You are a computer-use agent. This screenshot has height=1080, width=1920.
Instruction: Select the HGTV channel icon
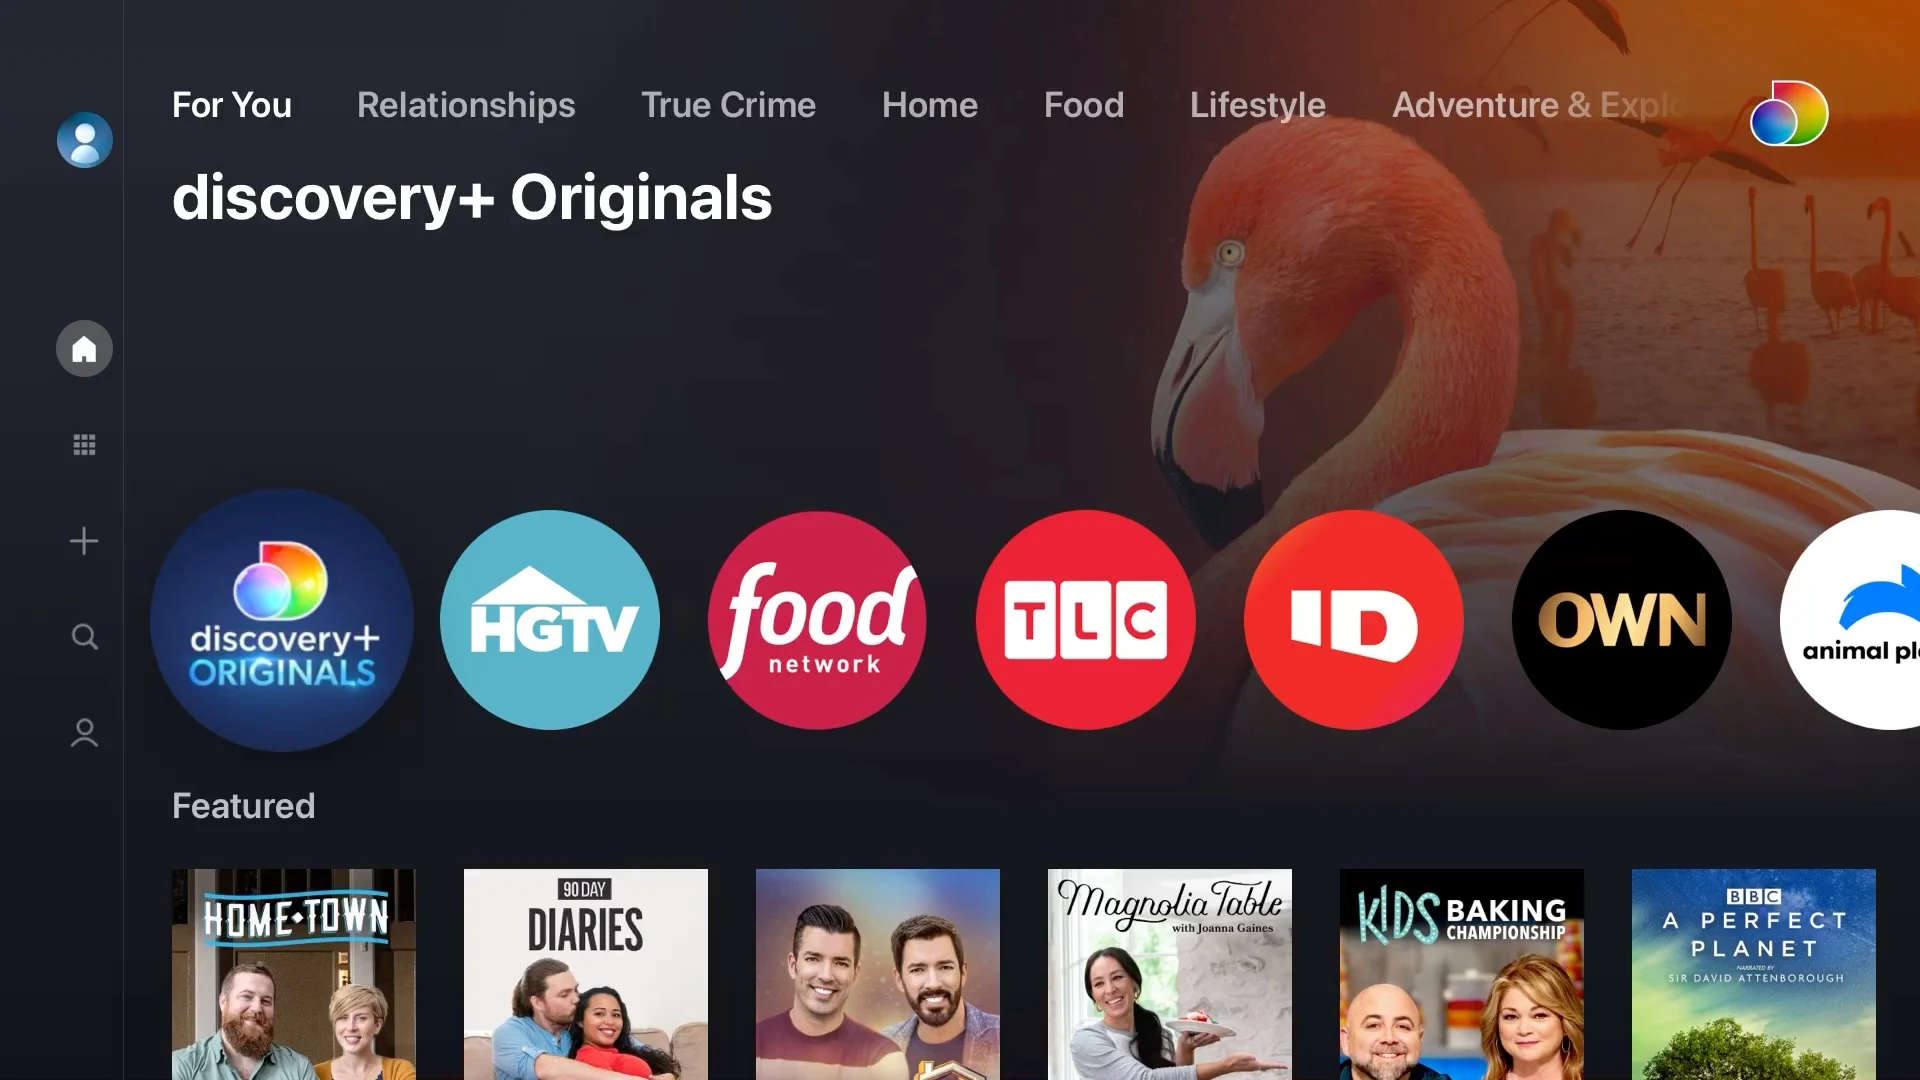(x=550, y=620)
